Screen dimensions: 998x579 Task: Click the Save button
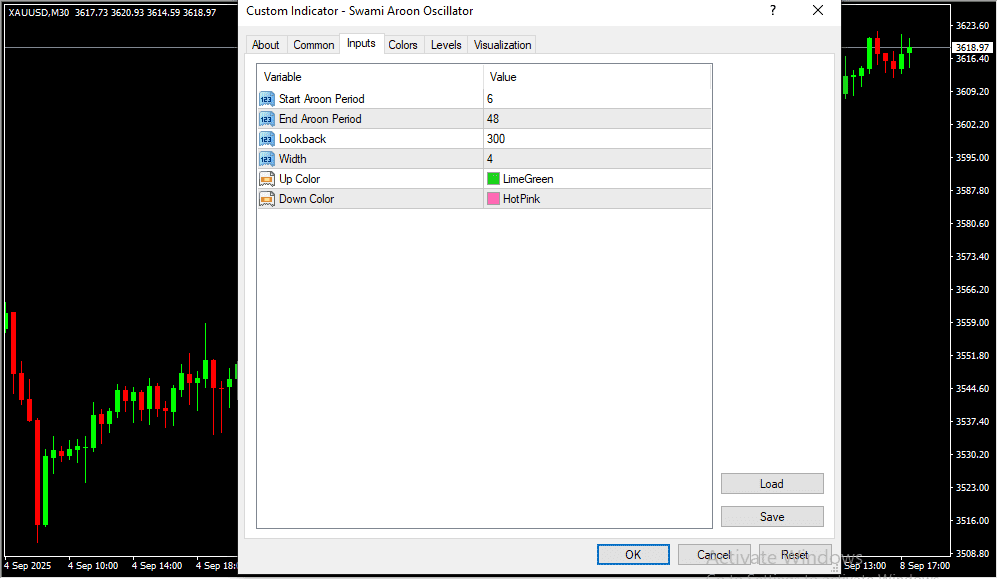pos(772,517)
